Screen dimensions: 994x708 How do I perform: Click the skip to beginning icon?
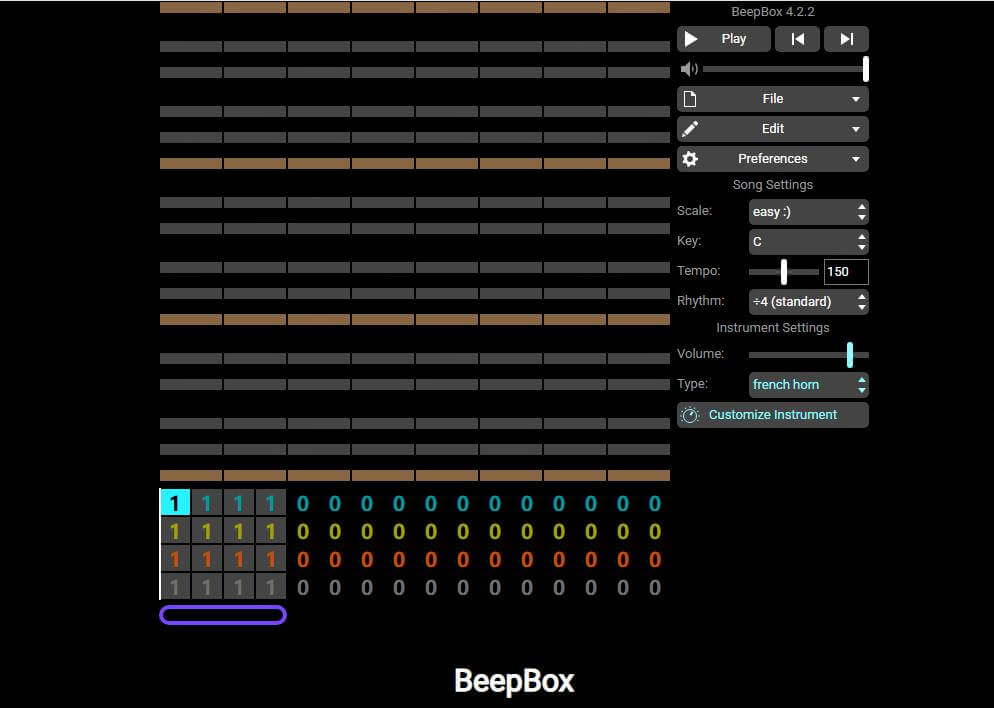point(796,38)
